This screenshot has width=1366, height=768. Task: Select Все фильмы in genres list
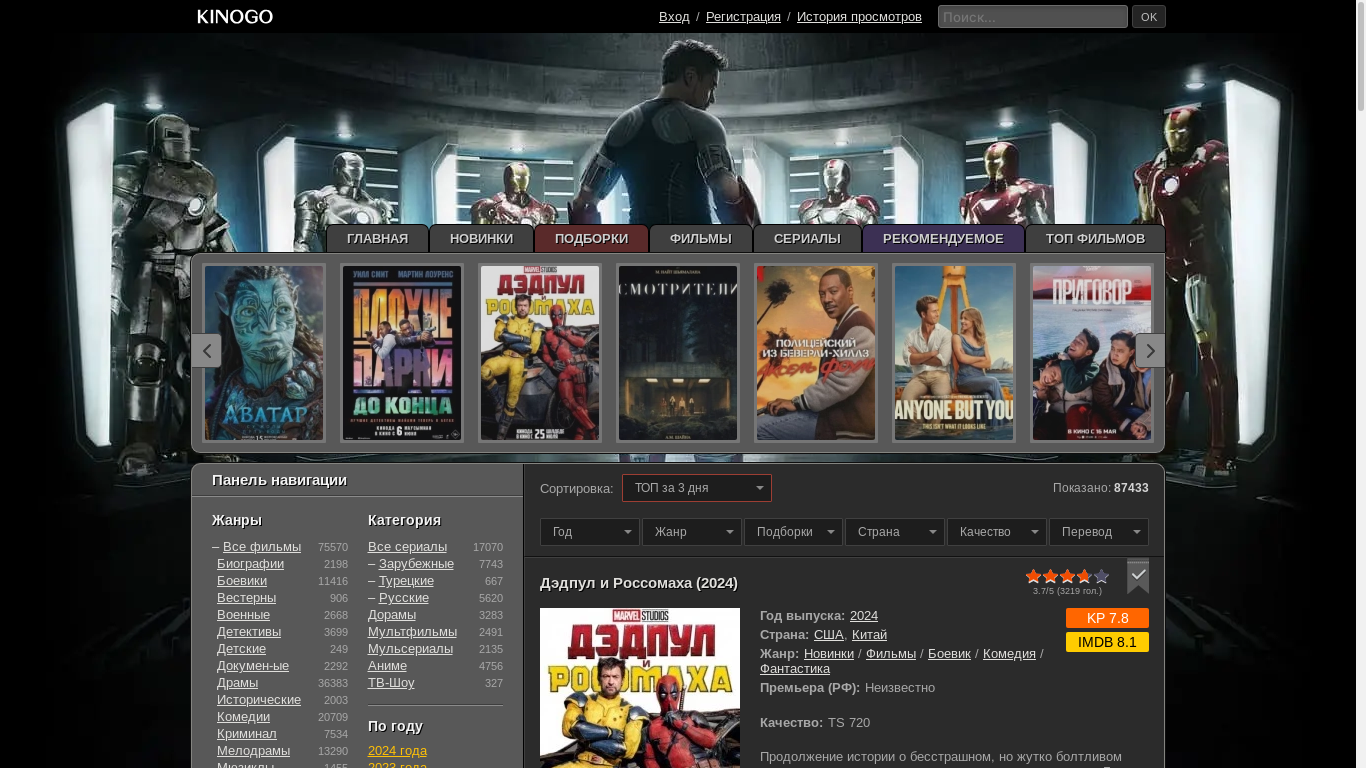[262, 547]
